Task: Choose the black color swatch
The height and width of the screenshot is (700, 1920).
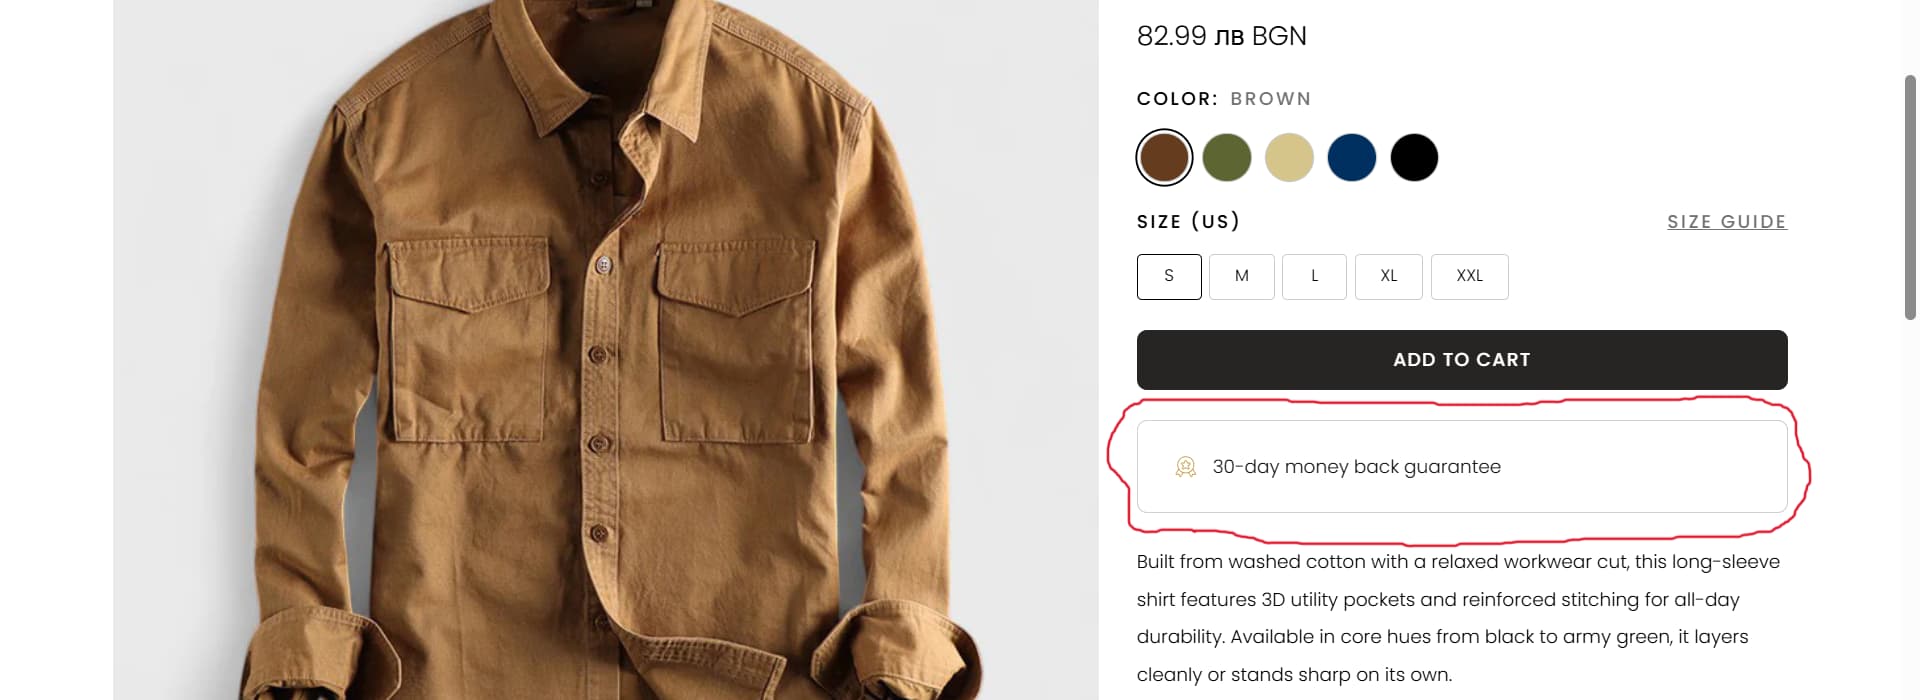Action: (x=1414, y=158)
